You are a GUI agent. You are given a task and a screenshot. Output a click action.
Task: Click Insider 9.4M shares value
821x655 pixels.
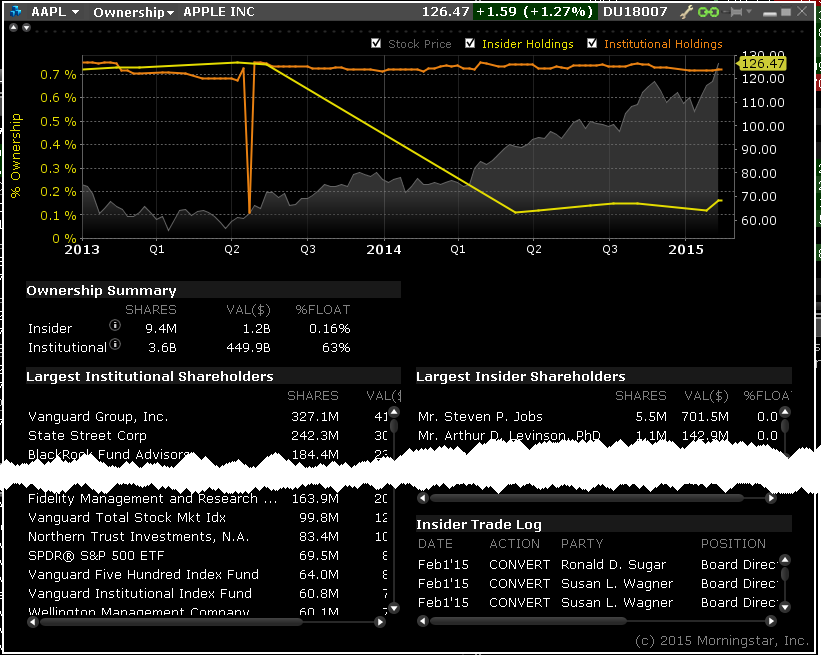(x=161, y=329)
